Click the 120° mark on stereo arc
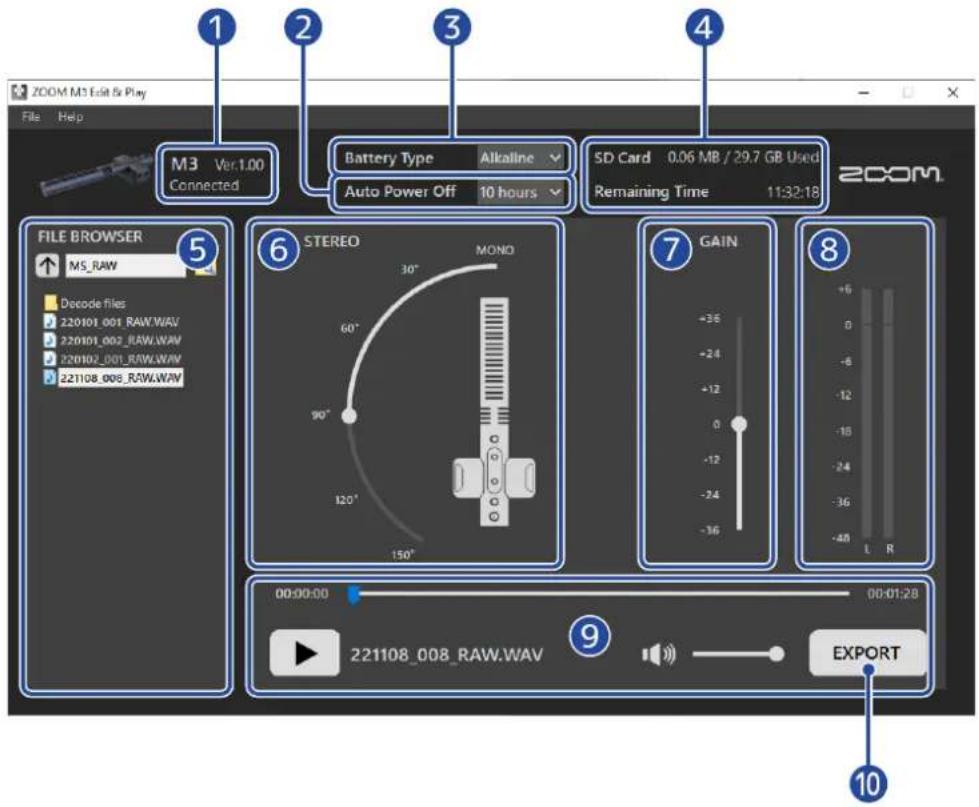The width and height of the screenshot is (979, 807). click(x=347, y=500)
